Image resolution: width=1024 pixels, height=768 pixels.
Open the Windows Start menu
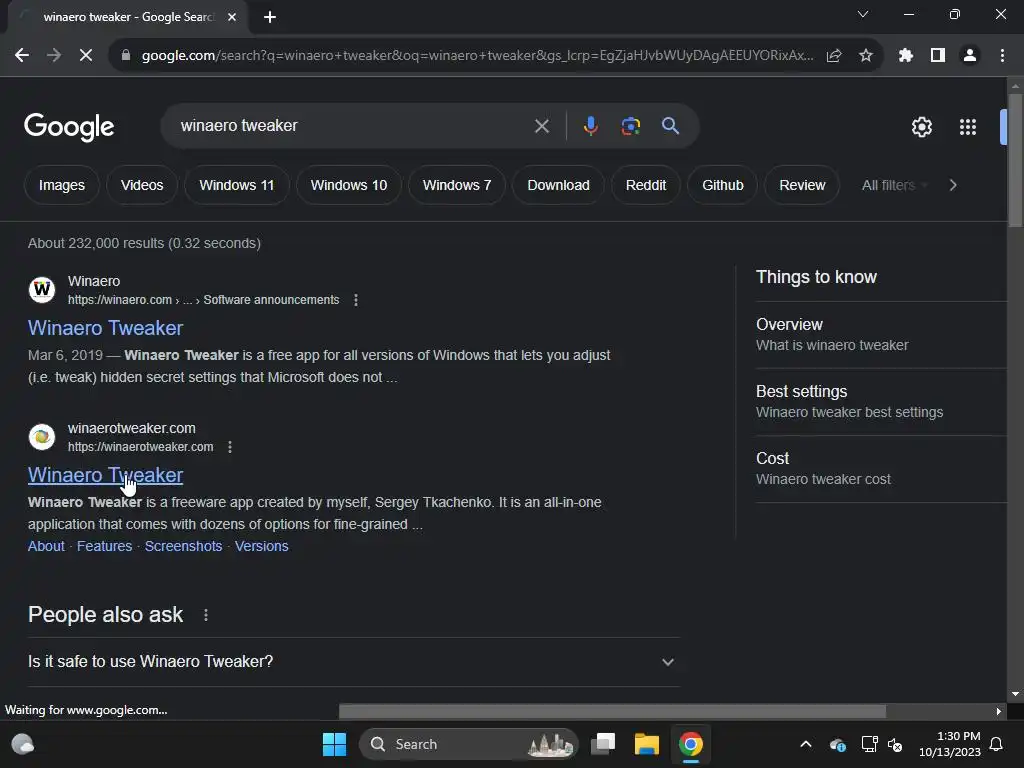[x=334, y=744]
